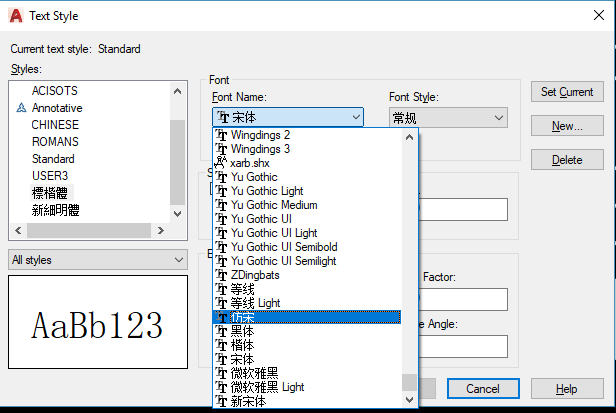Click the font list scrollbar thumb
This screenshot has height=413, width=616.
(409, 382)
